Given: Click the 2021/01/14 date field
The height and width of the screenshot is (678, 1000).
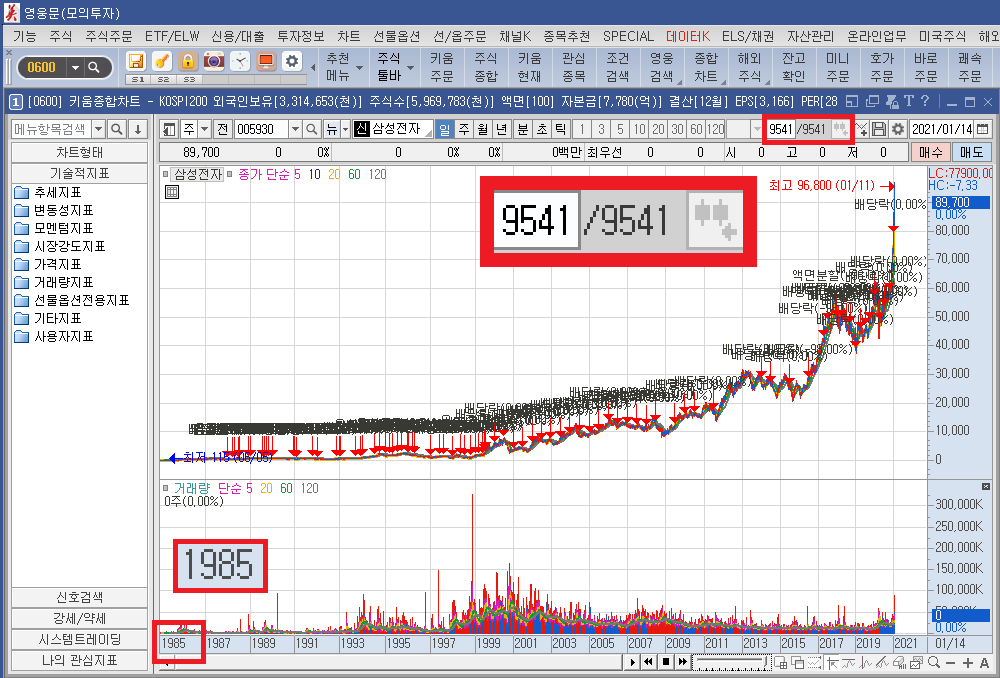Looking at the screenshot, I should point(941,129).
